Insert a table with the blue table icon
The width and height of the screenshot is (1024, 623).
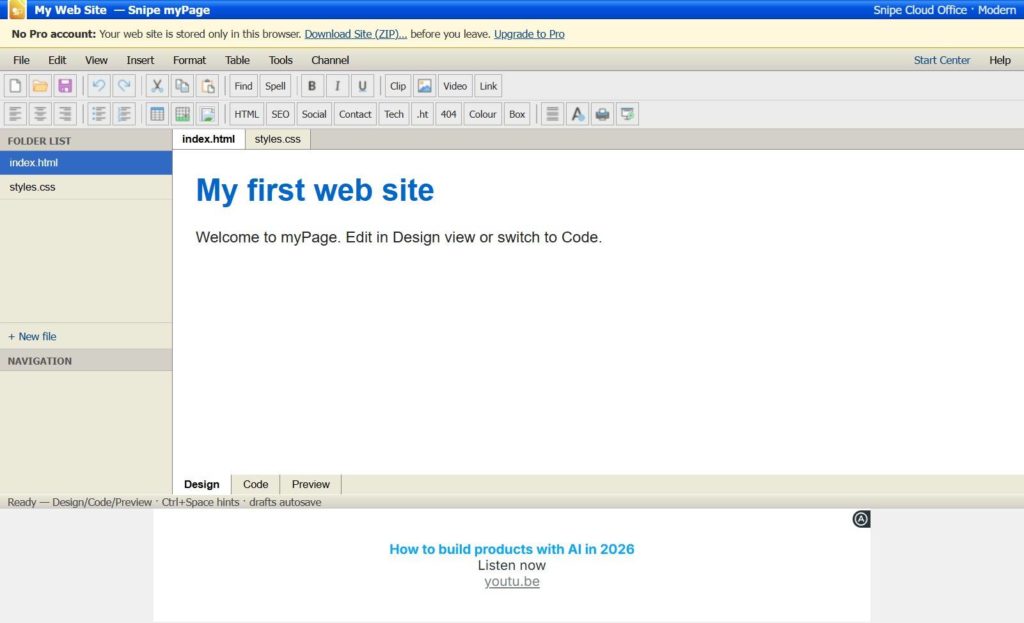click(157, 114)
